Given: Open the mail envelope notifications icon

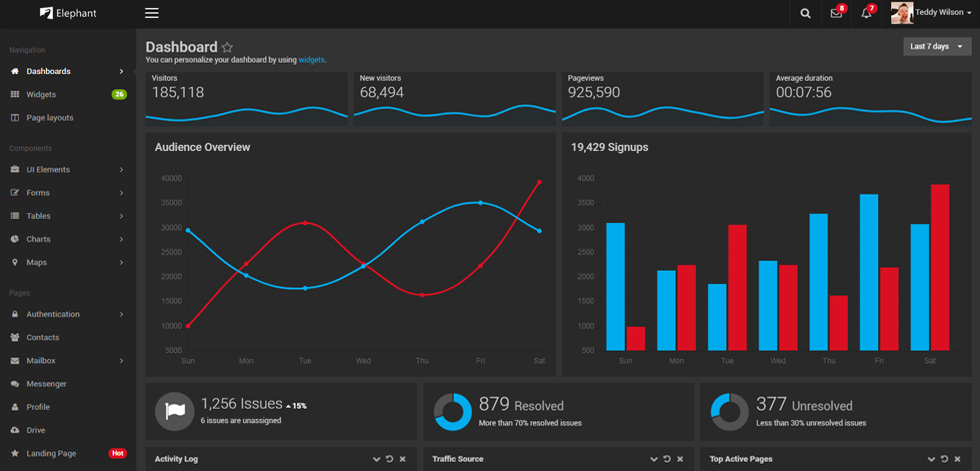Looking at the screenshot, I should pos(836,13).
